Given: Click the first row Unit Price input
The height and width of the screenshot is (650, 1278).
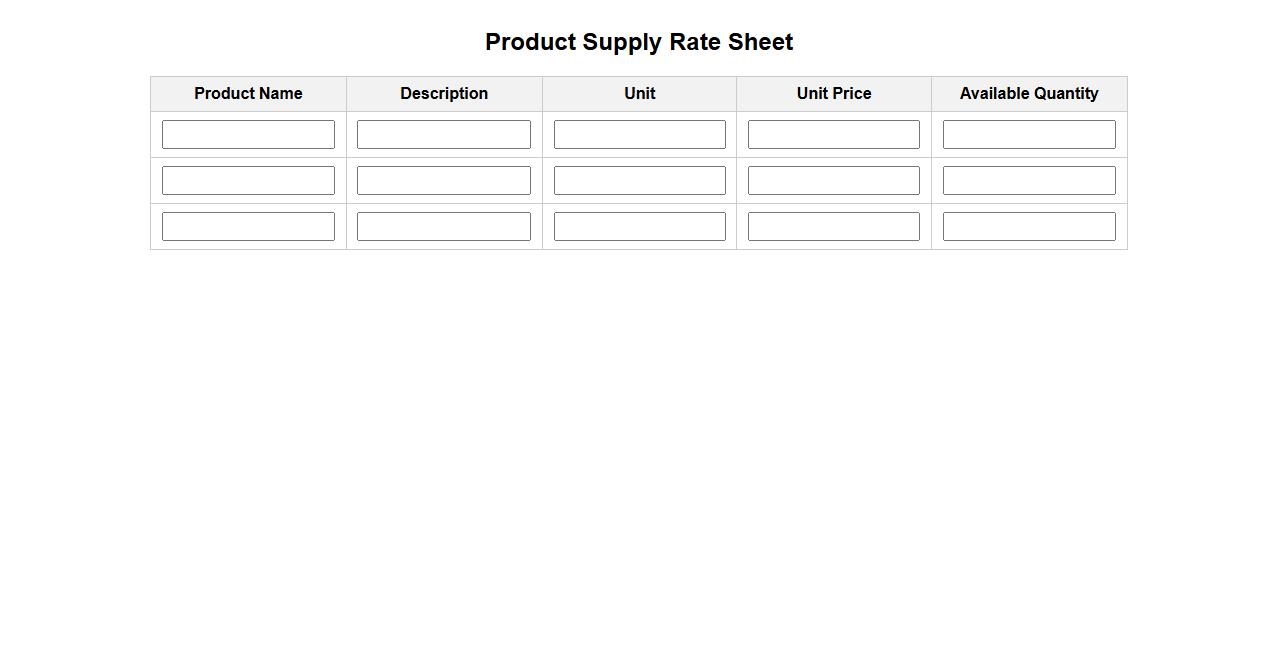Looking at the screenshot, I should click(833, 134).
